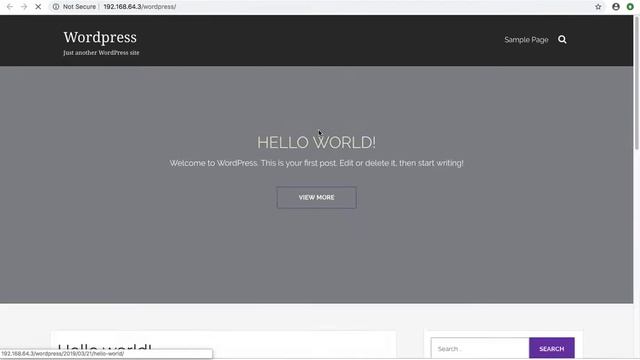Click the green extension icon in toolbar
The width and height of the screenshot is (640, 360).
point(630,7)
